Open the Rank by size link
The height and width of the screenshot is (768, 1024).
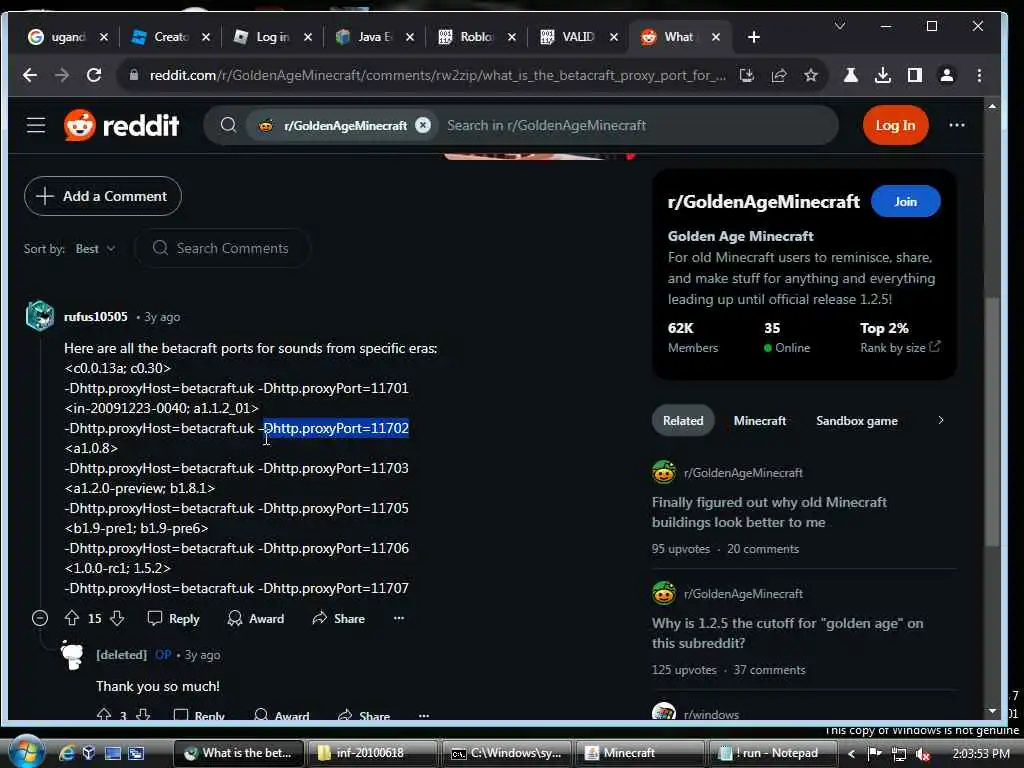[x=900, y=347]
